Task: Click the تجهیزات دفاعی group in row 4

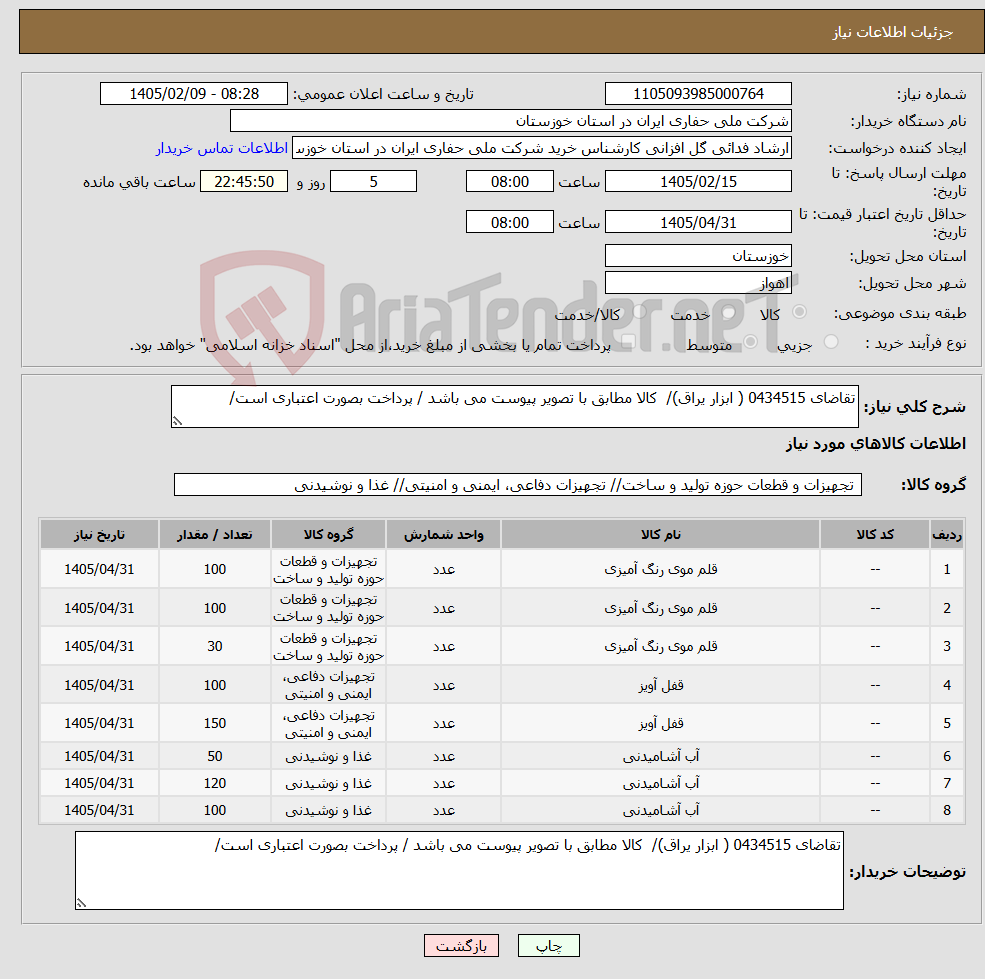Action: [329, 686]
